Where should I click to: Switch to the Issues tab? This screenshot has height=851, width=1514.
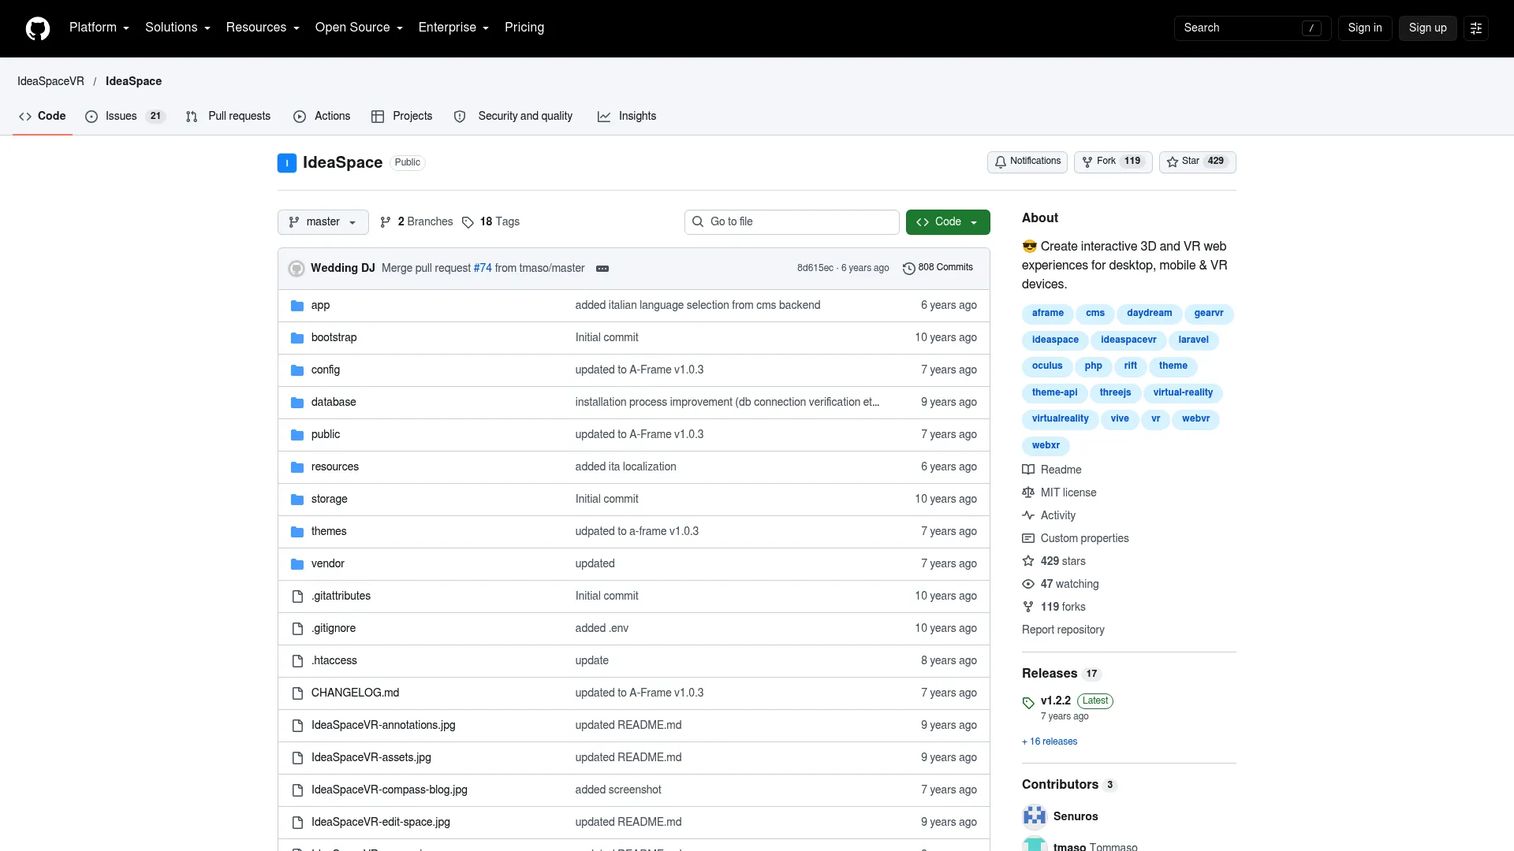124,116
